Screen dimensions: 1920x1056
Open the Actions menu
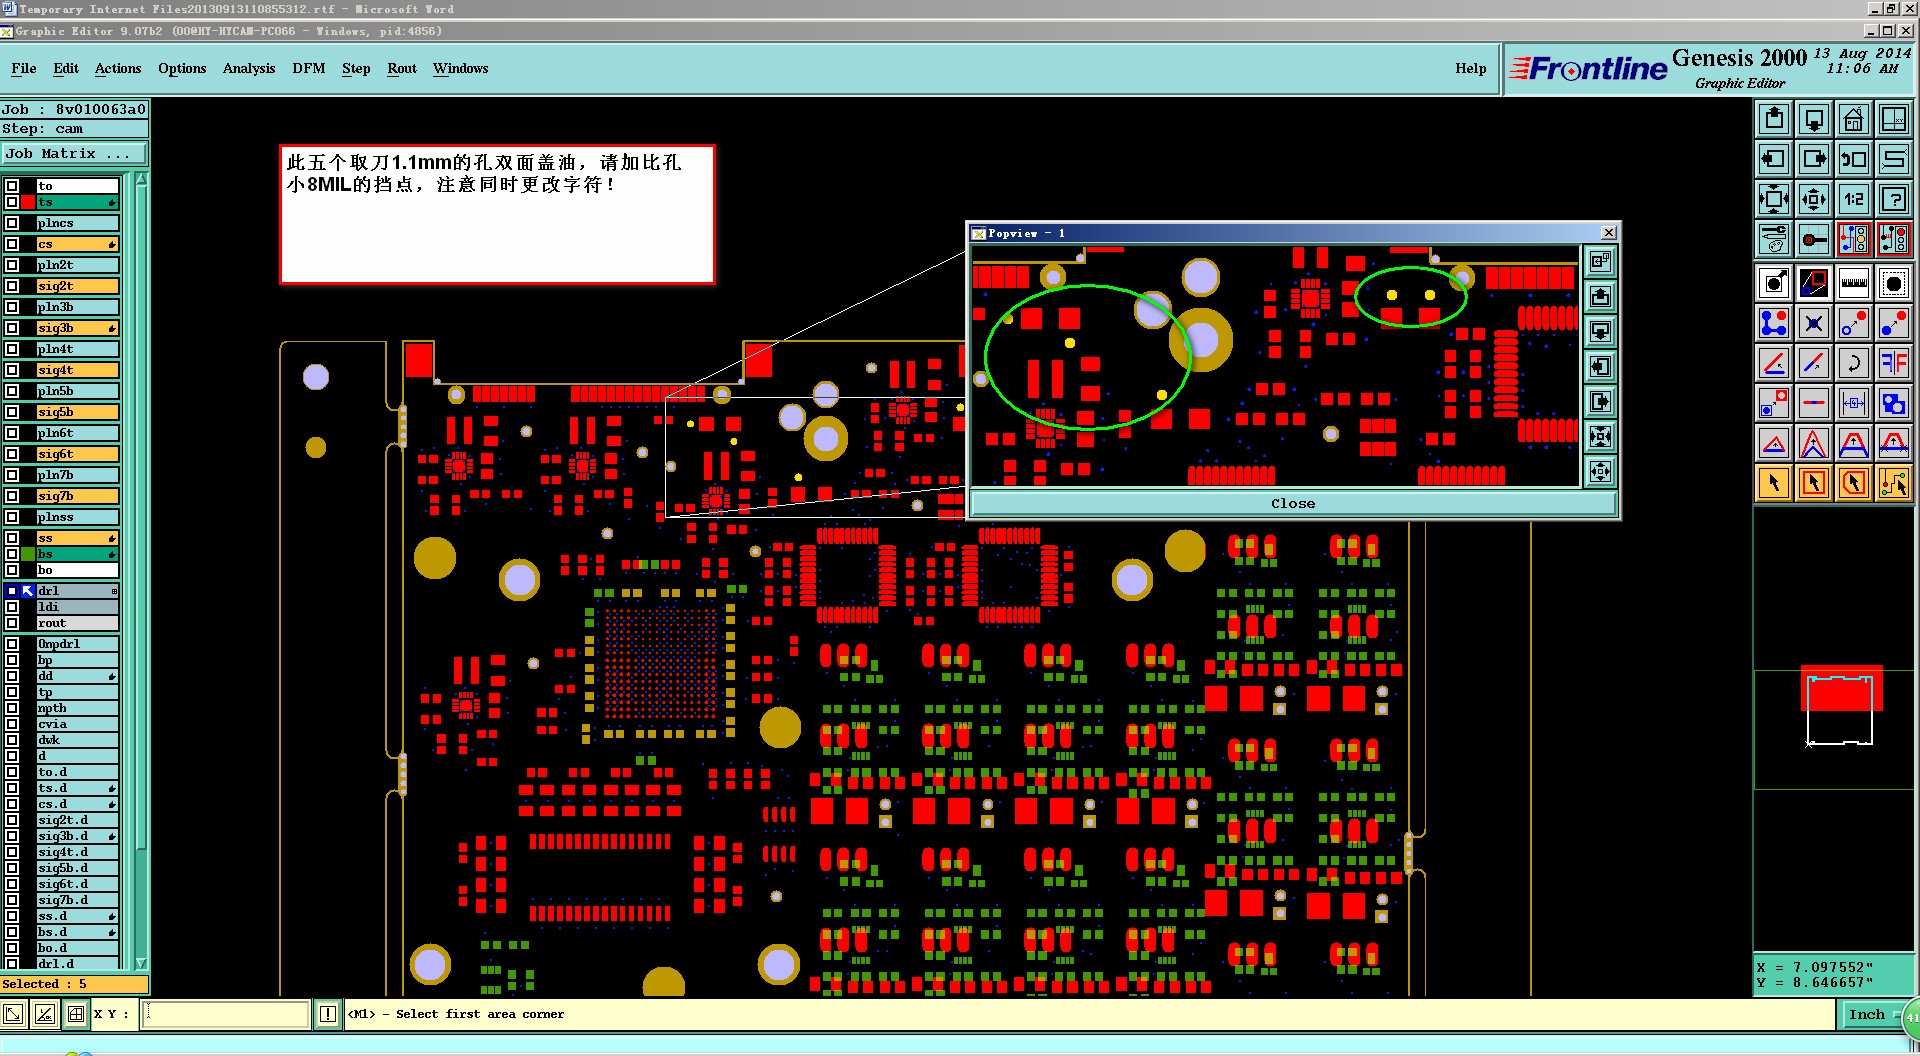pyautogui.click(x=118, y=68)
